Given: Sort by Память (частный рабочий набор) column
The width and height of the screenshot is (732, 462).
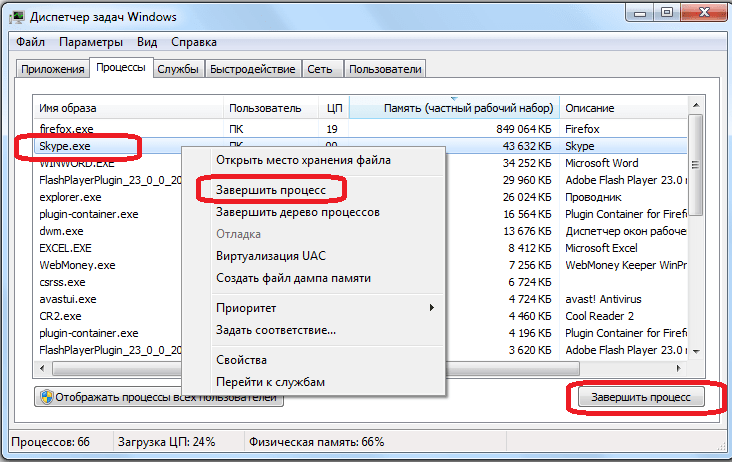Looking at the screenshot, I should coord(454,108).
